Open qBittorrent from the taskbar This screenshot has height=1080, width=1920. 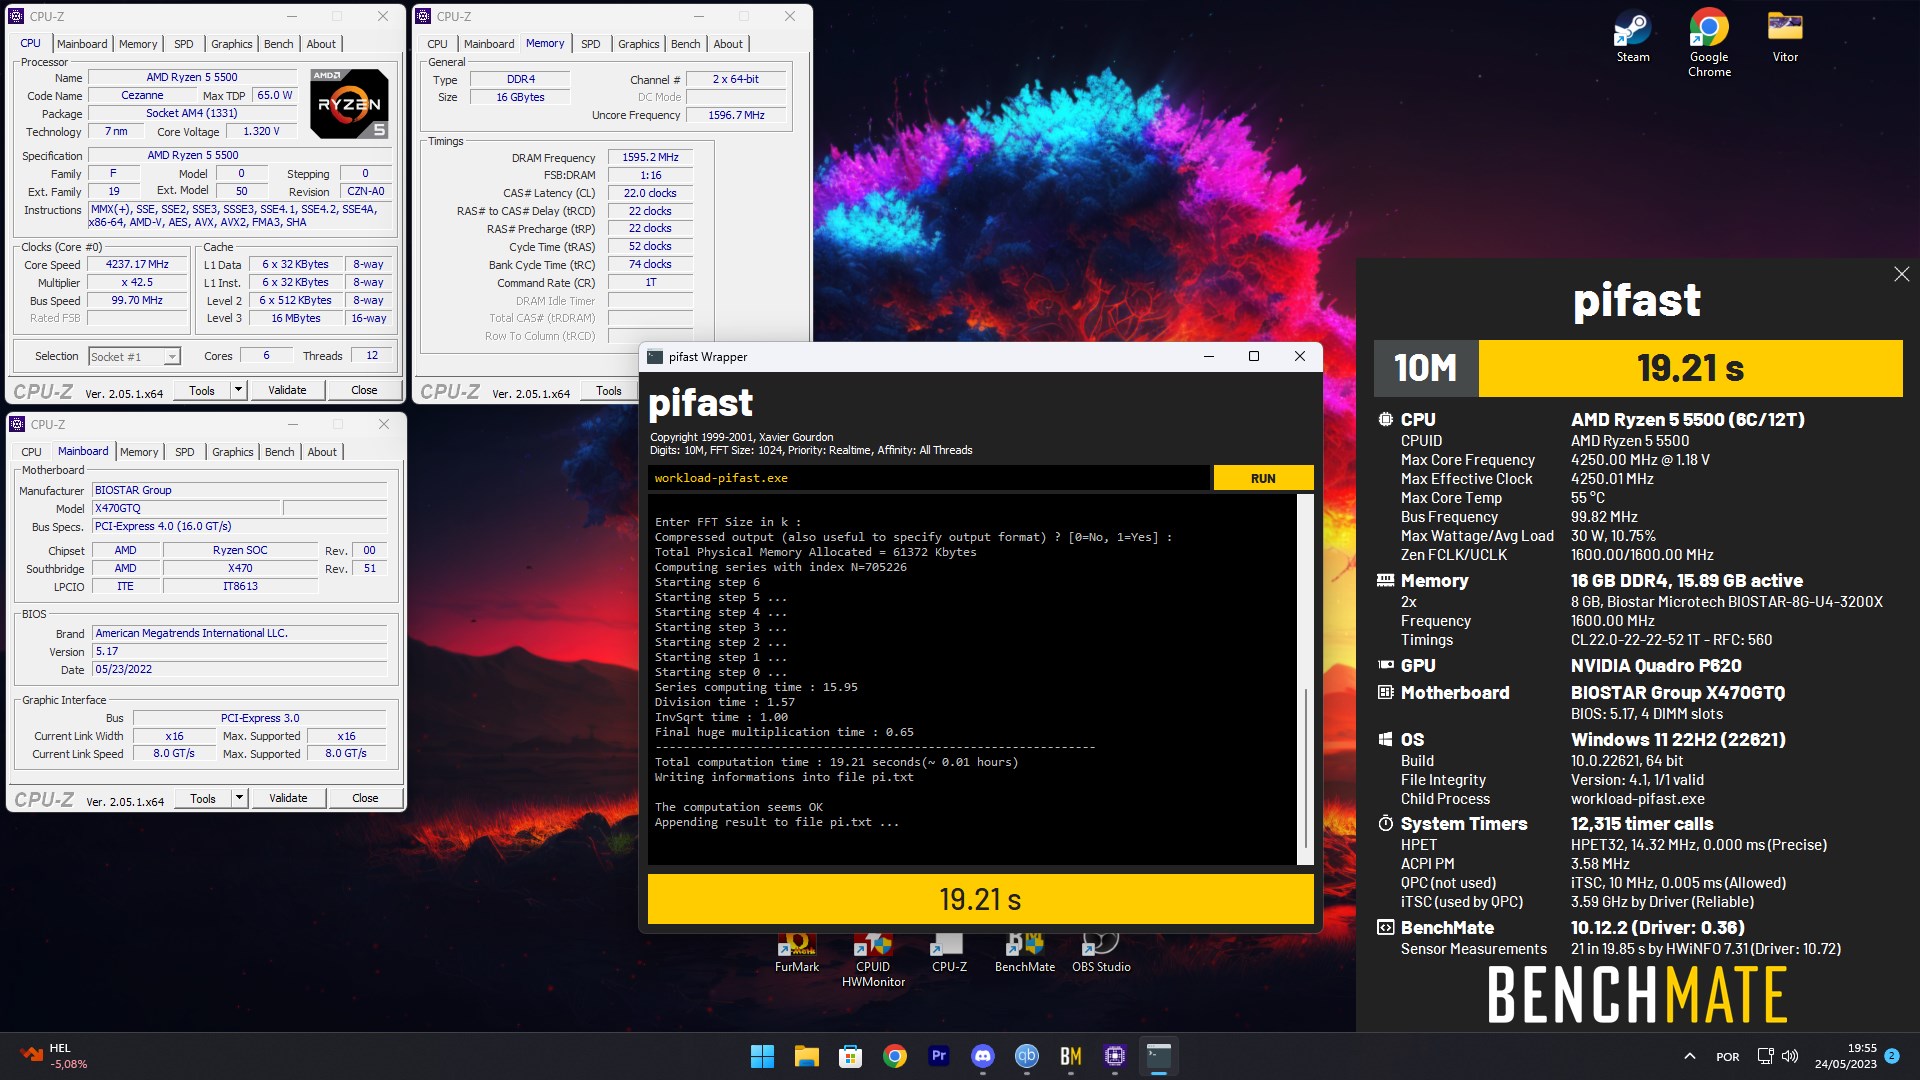[1027, 1056]
